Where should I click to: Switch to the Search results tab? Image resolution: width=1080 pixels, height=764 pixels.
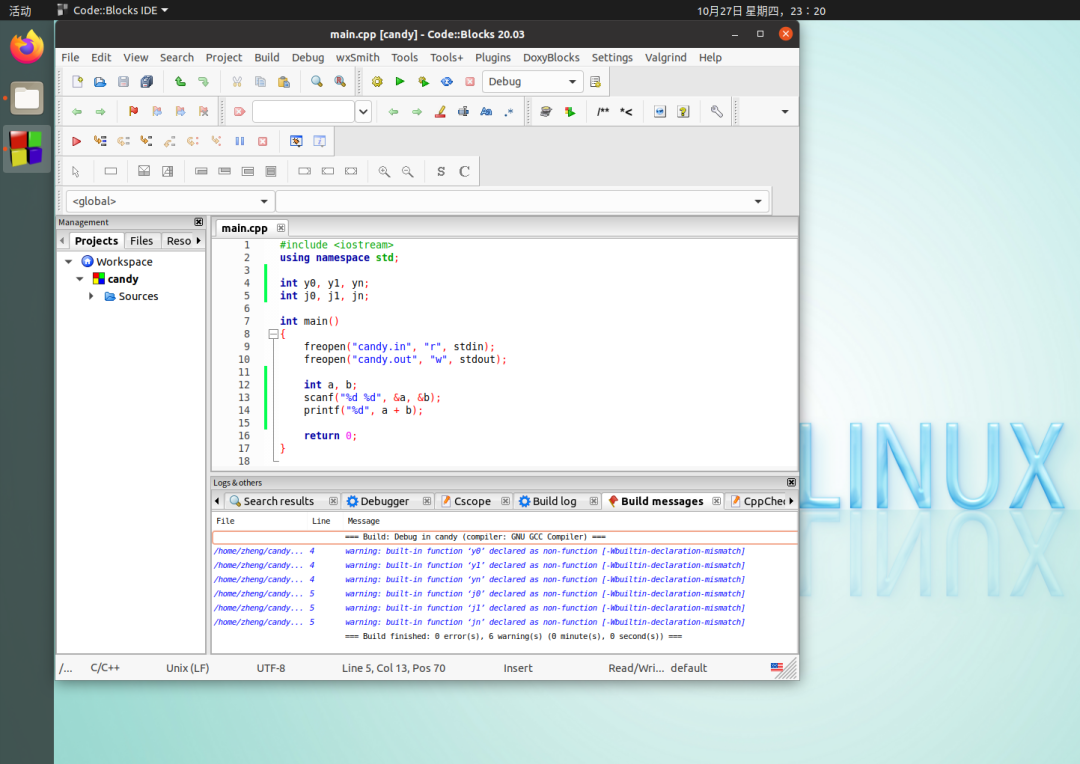(278, 501)
